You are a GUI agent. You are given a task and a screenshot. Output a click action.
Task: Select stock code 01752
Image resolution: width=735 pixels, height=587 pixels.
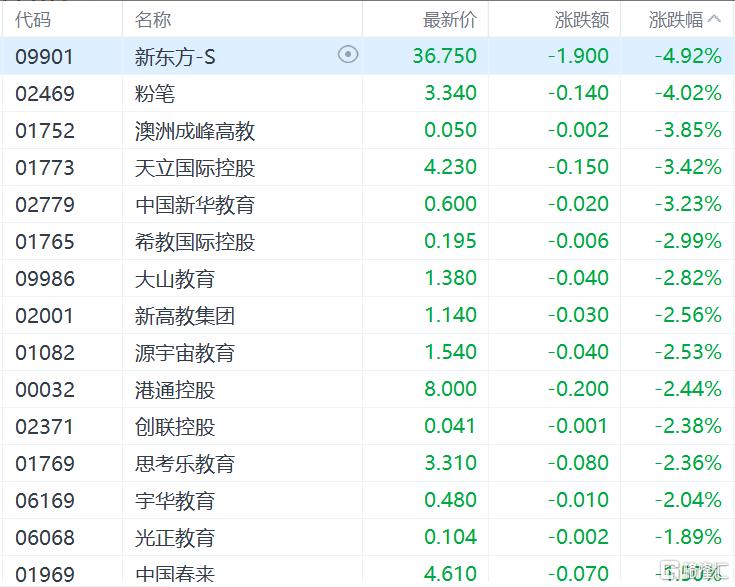click(45, 131)
